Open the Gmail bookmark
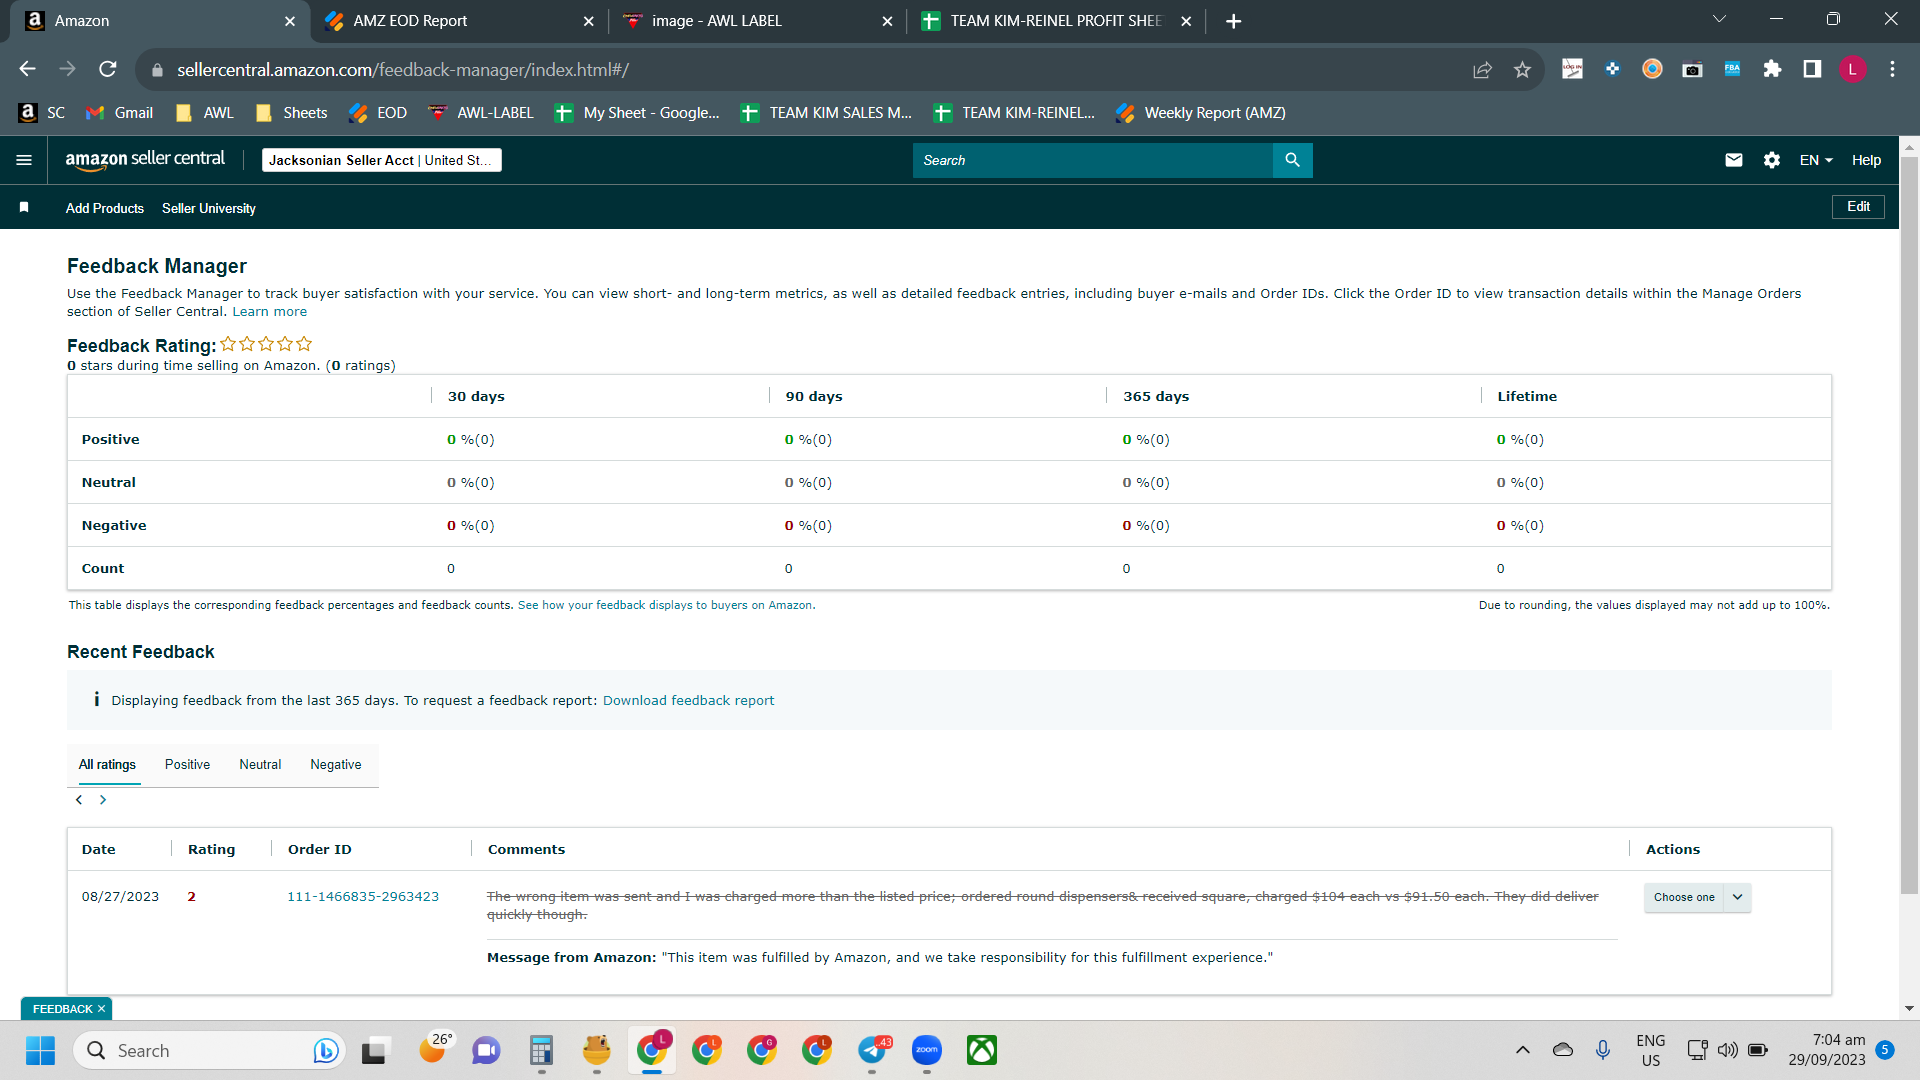Viewport: 1920px width, 1080px height. 120,113
